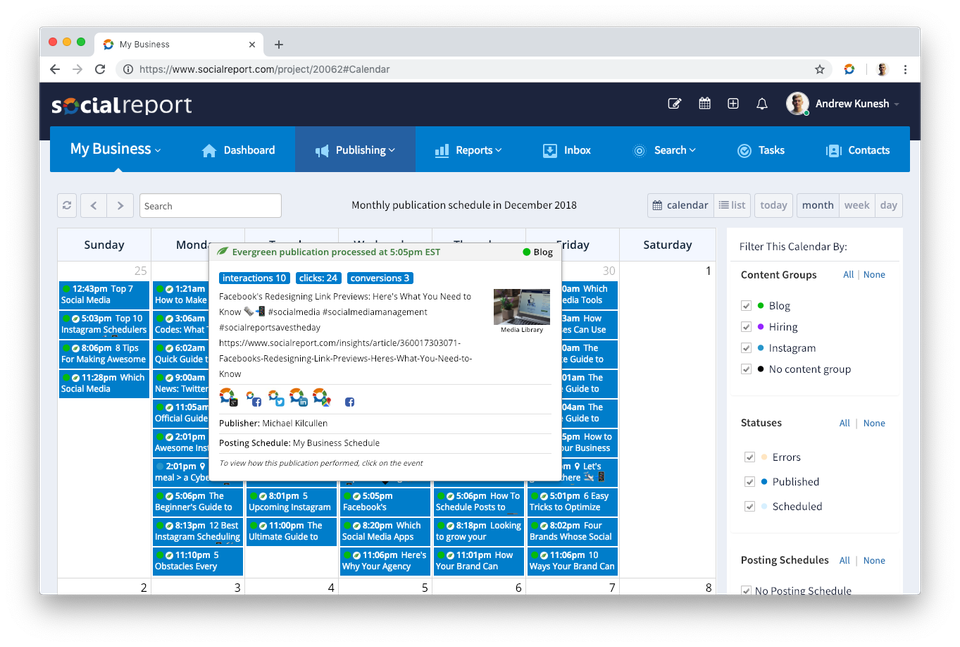The image size is (960, 647).
Task: Refresh the calendar with the reload icon
Action: coord(67,206)
